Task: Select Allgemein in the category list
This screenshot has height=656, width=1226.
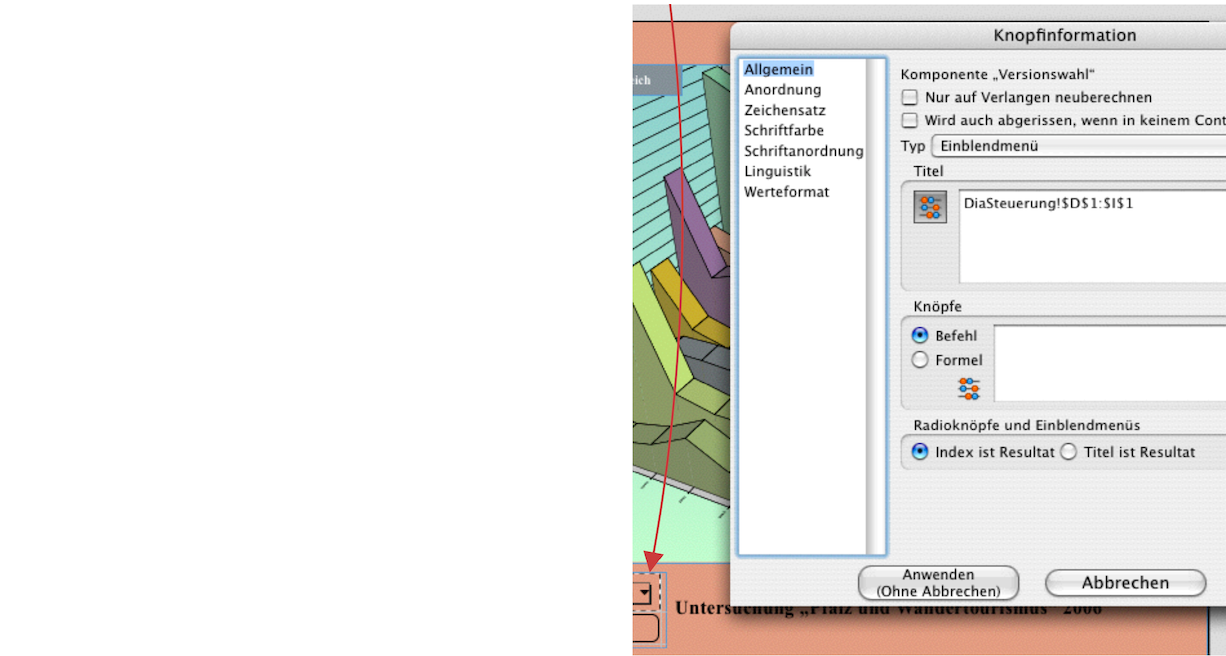Action: [x=778, y=70]
